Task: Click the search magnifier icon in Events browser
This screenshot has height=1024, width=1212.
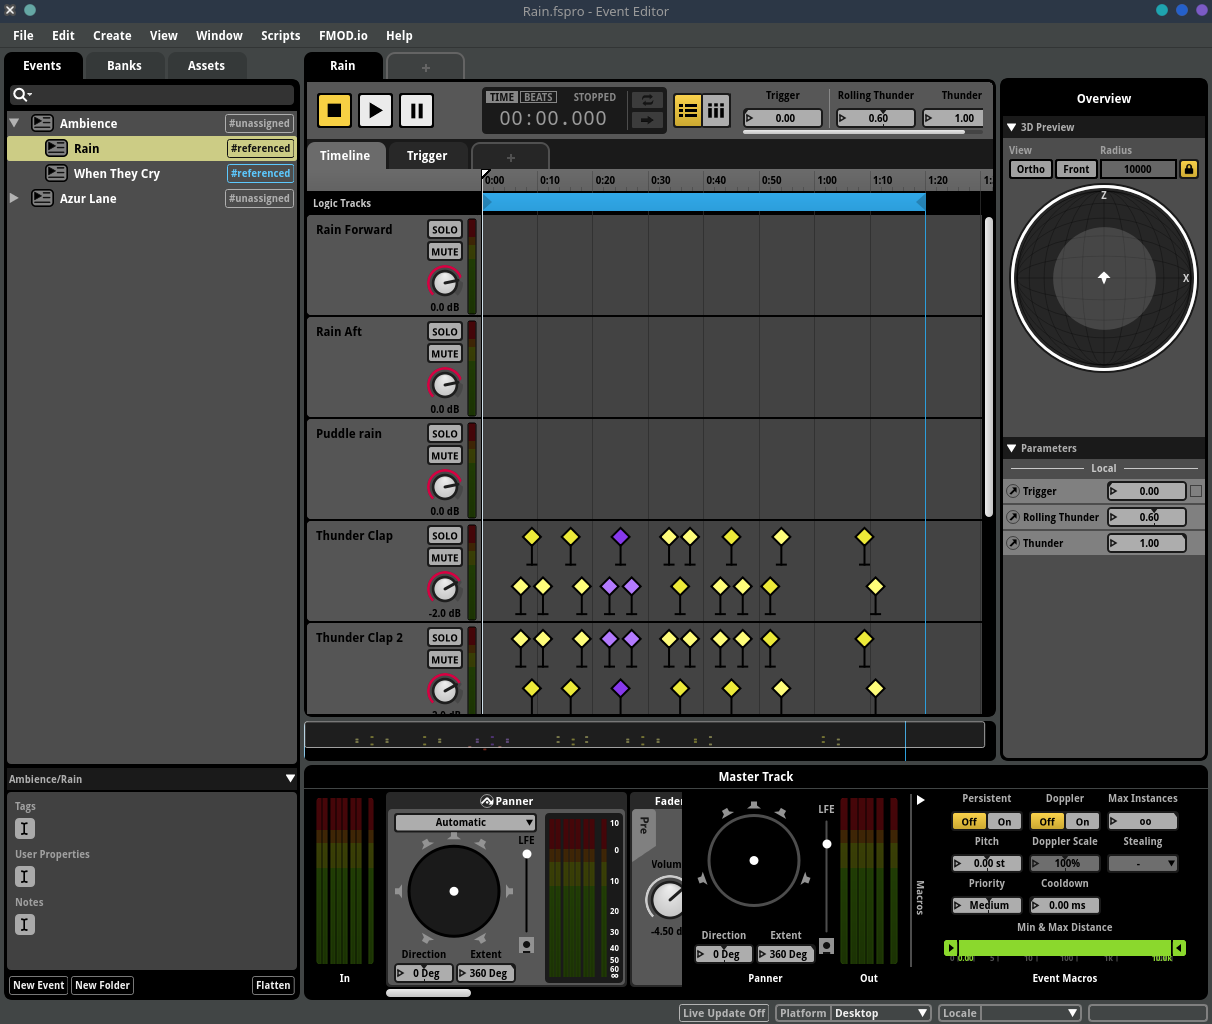Action: pos(21,95)
